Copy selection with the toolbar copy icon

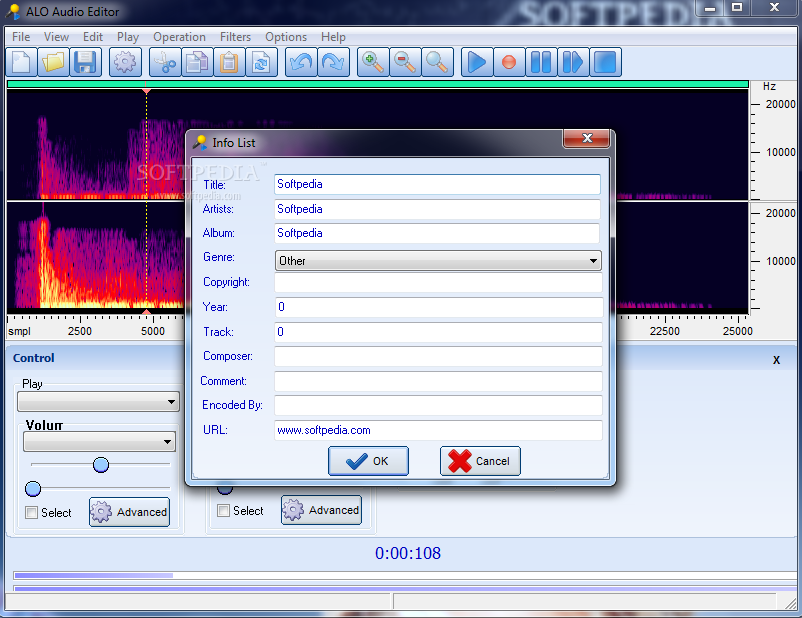click(197, 62)
